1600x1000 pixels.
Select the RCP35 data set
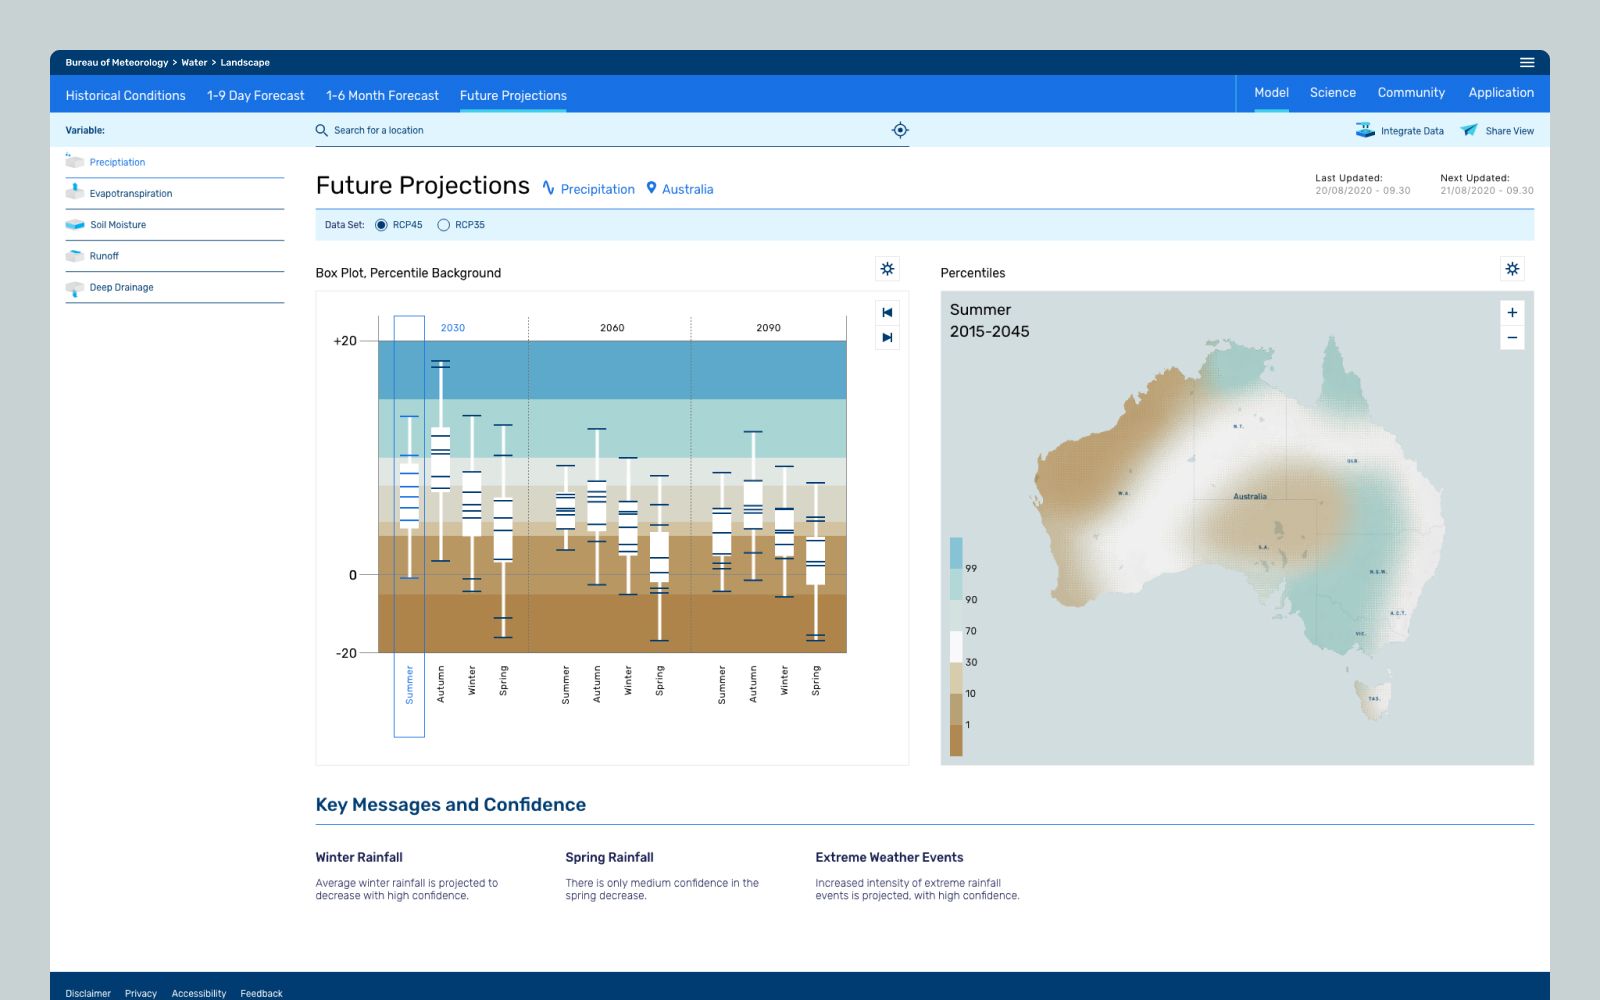pos(443,225)
